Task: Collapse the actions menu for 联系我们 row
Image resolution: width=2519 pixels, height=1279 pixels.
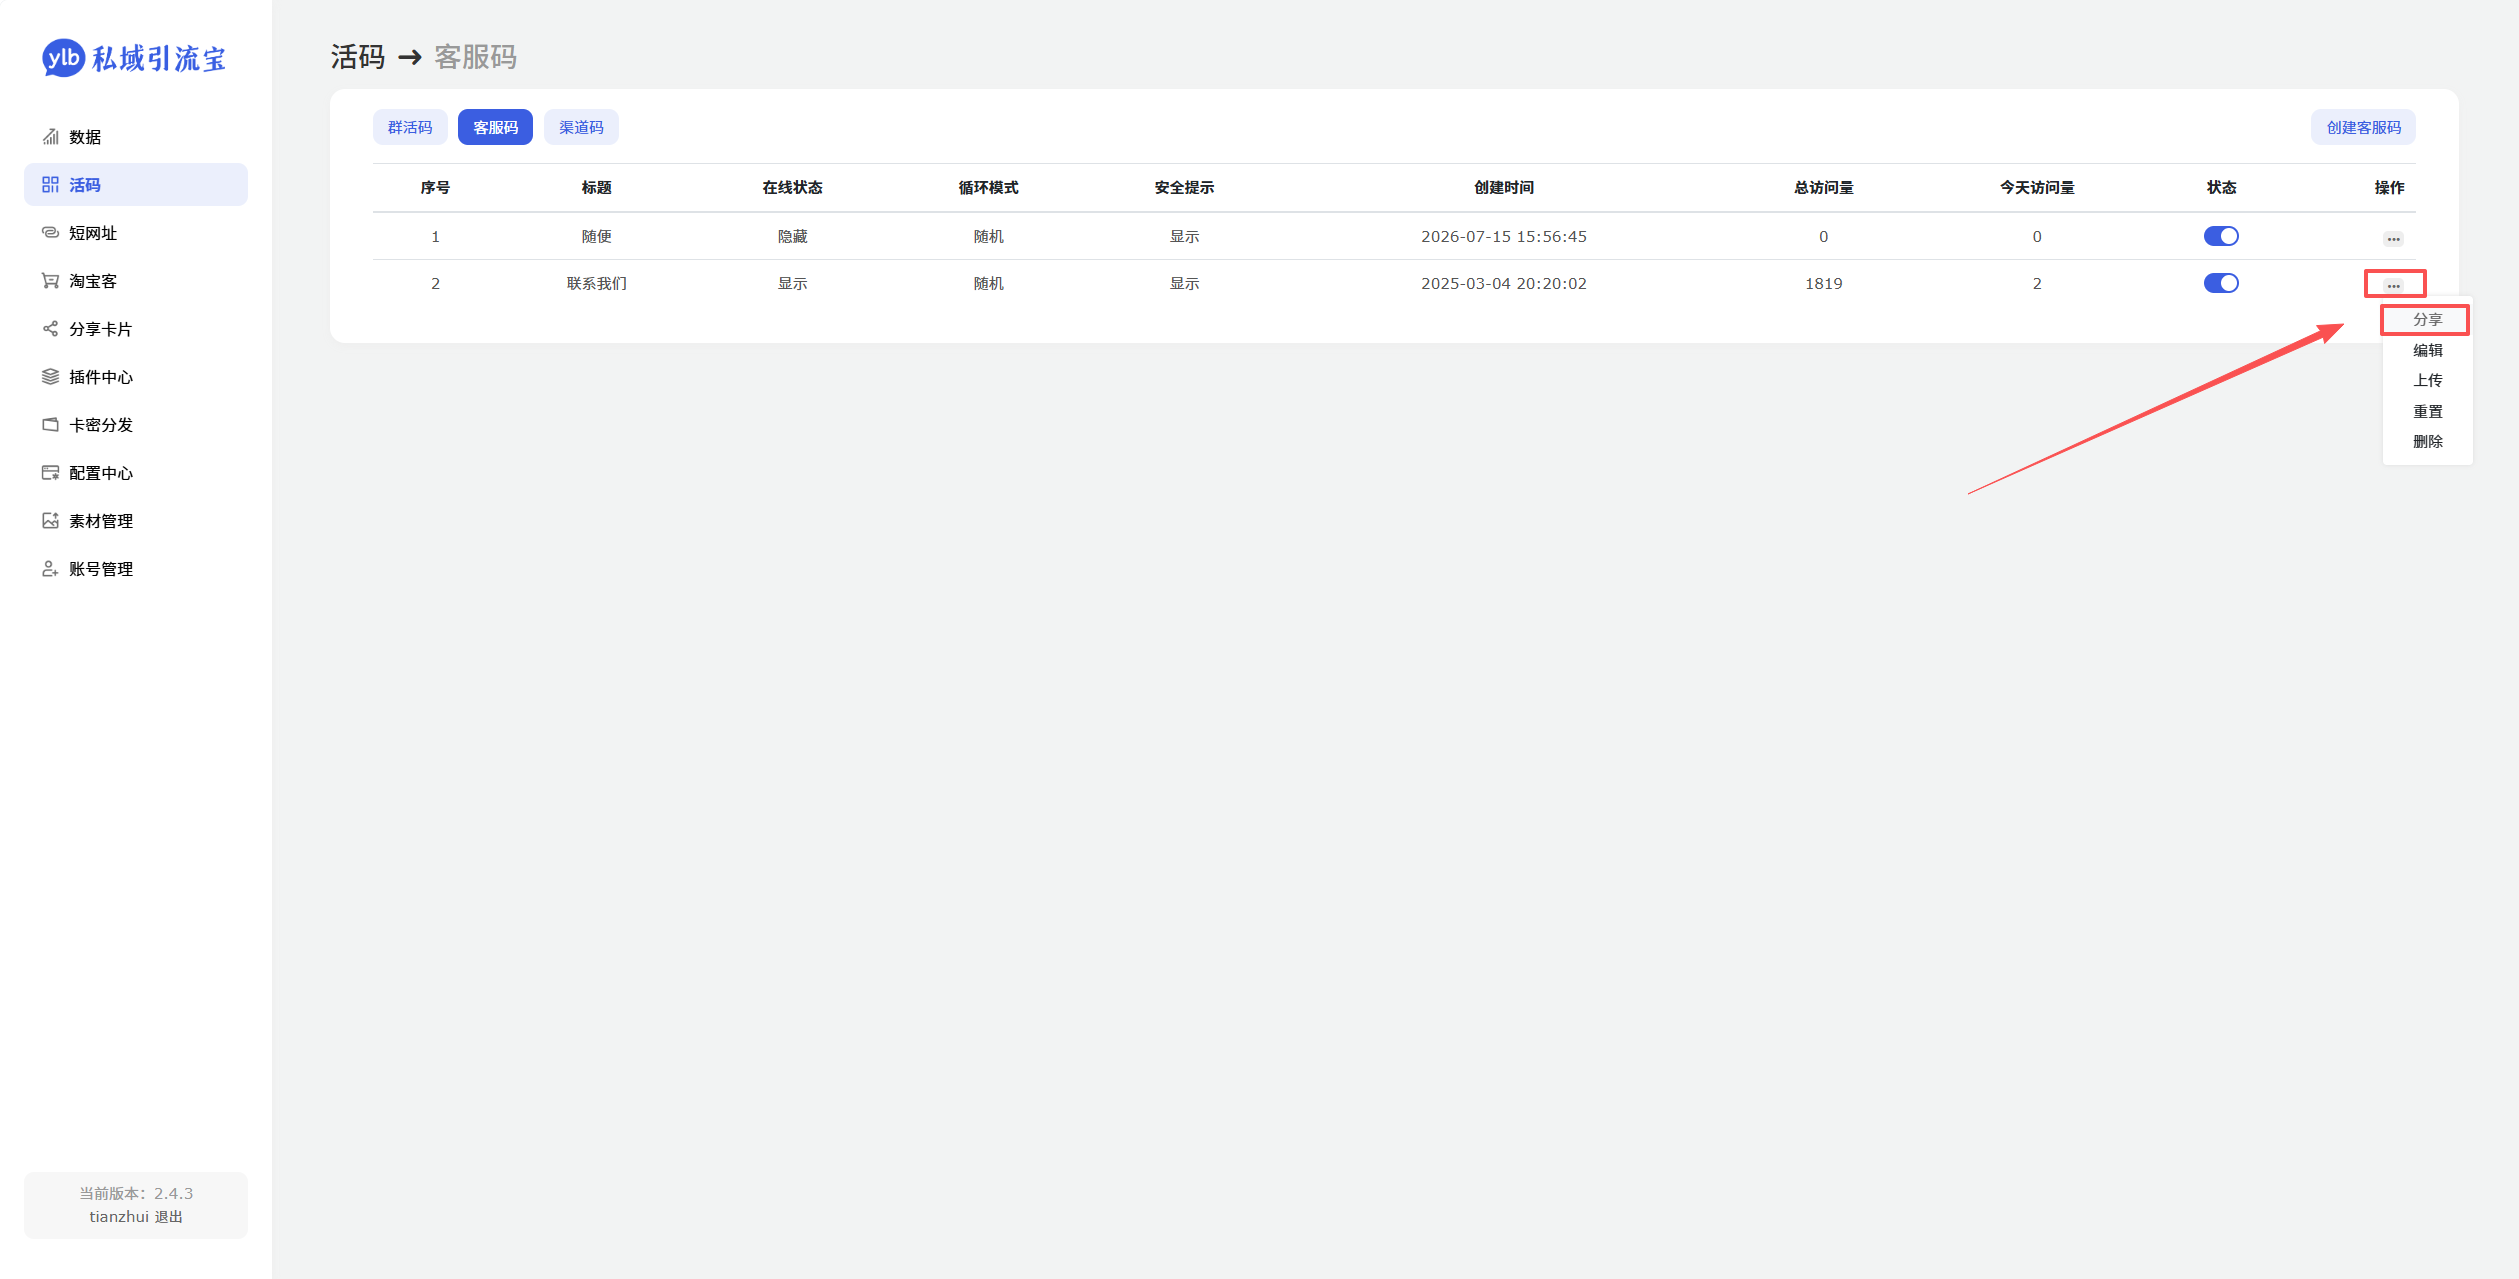Action: [2393, 286]
